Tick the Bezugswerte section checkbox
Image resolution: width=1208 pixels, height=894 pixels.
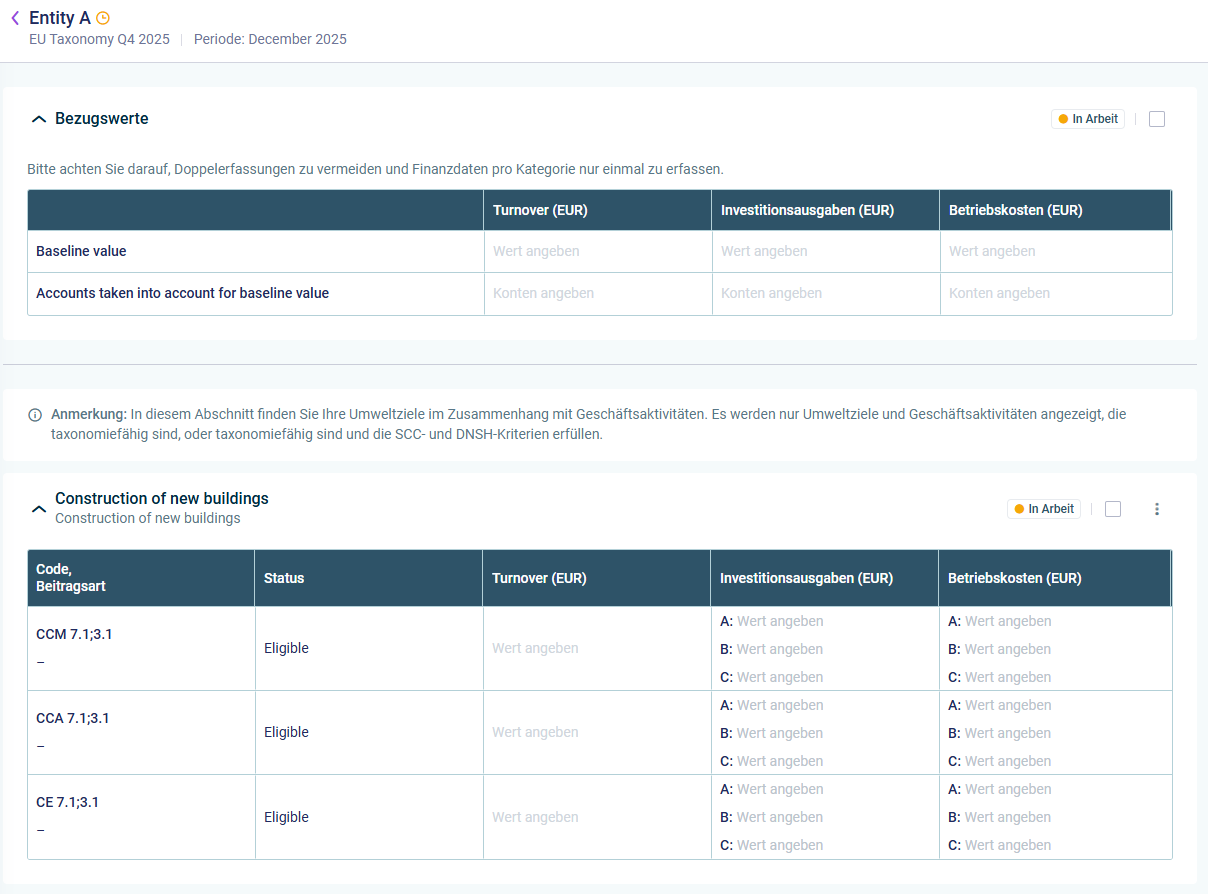pyautogui.click(x=1157, y=119)
